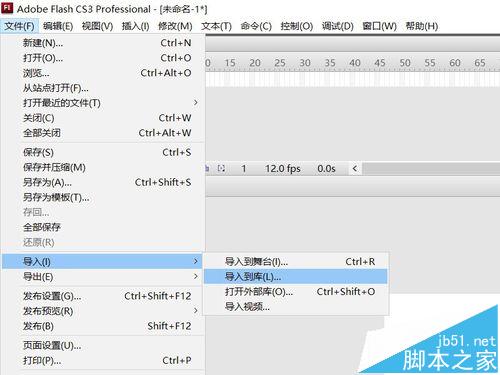Click the modify onion markers icon
This screenshot has width=500, height=375.
coord(221,169)
